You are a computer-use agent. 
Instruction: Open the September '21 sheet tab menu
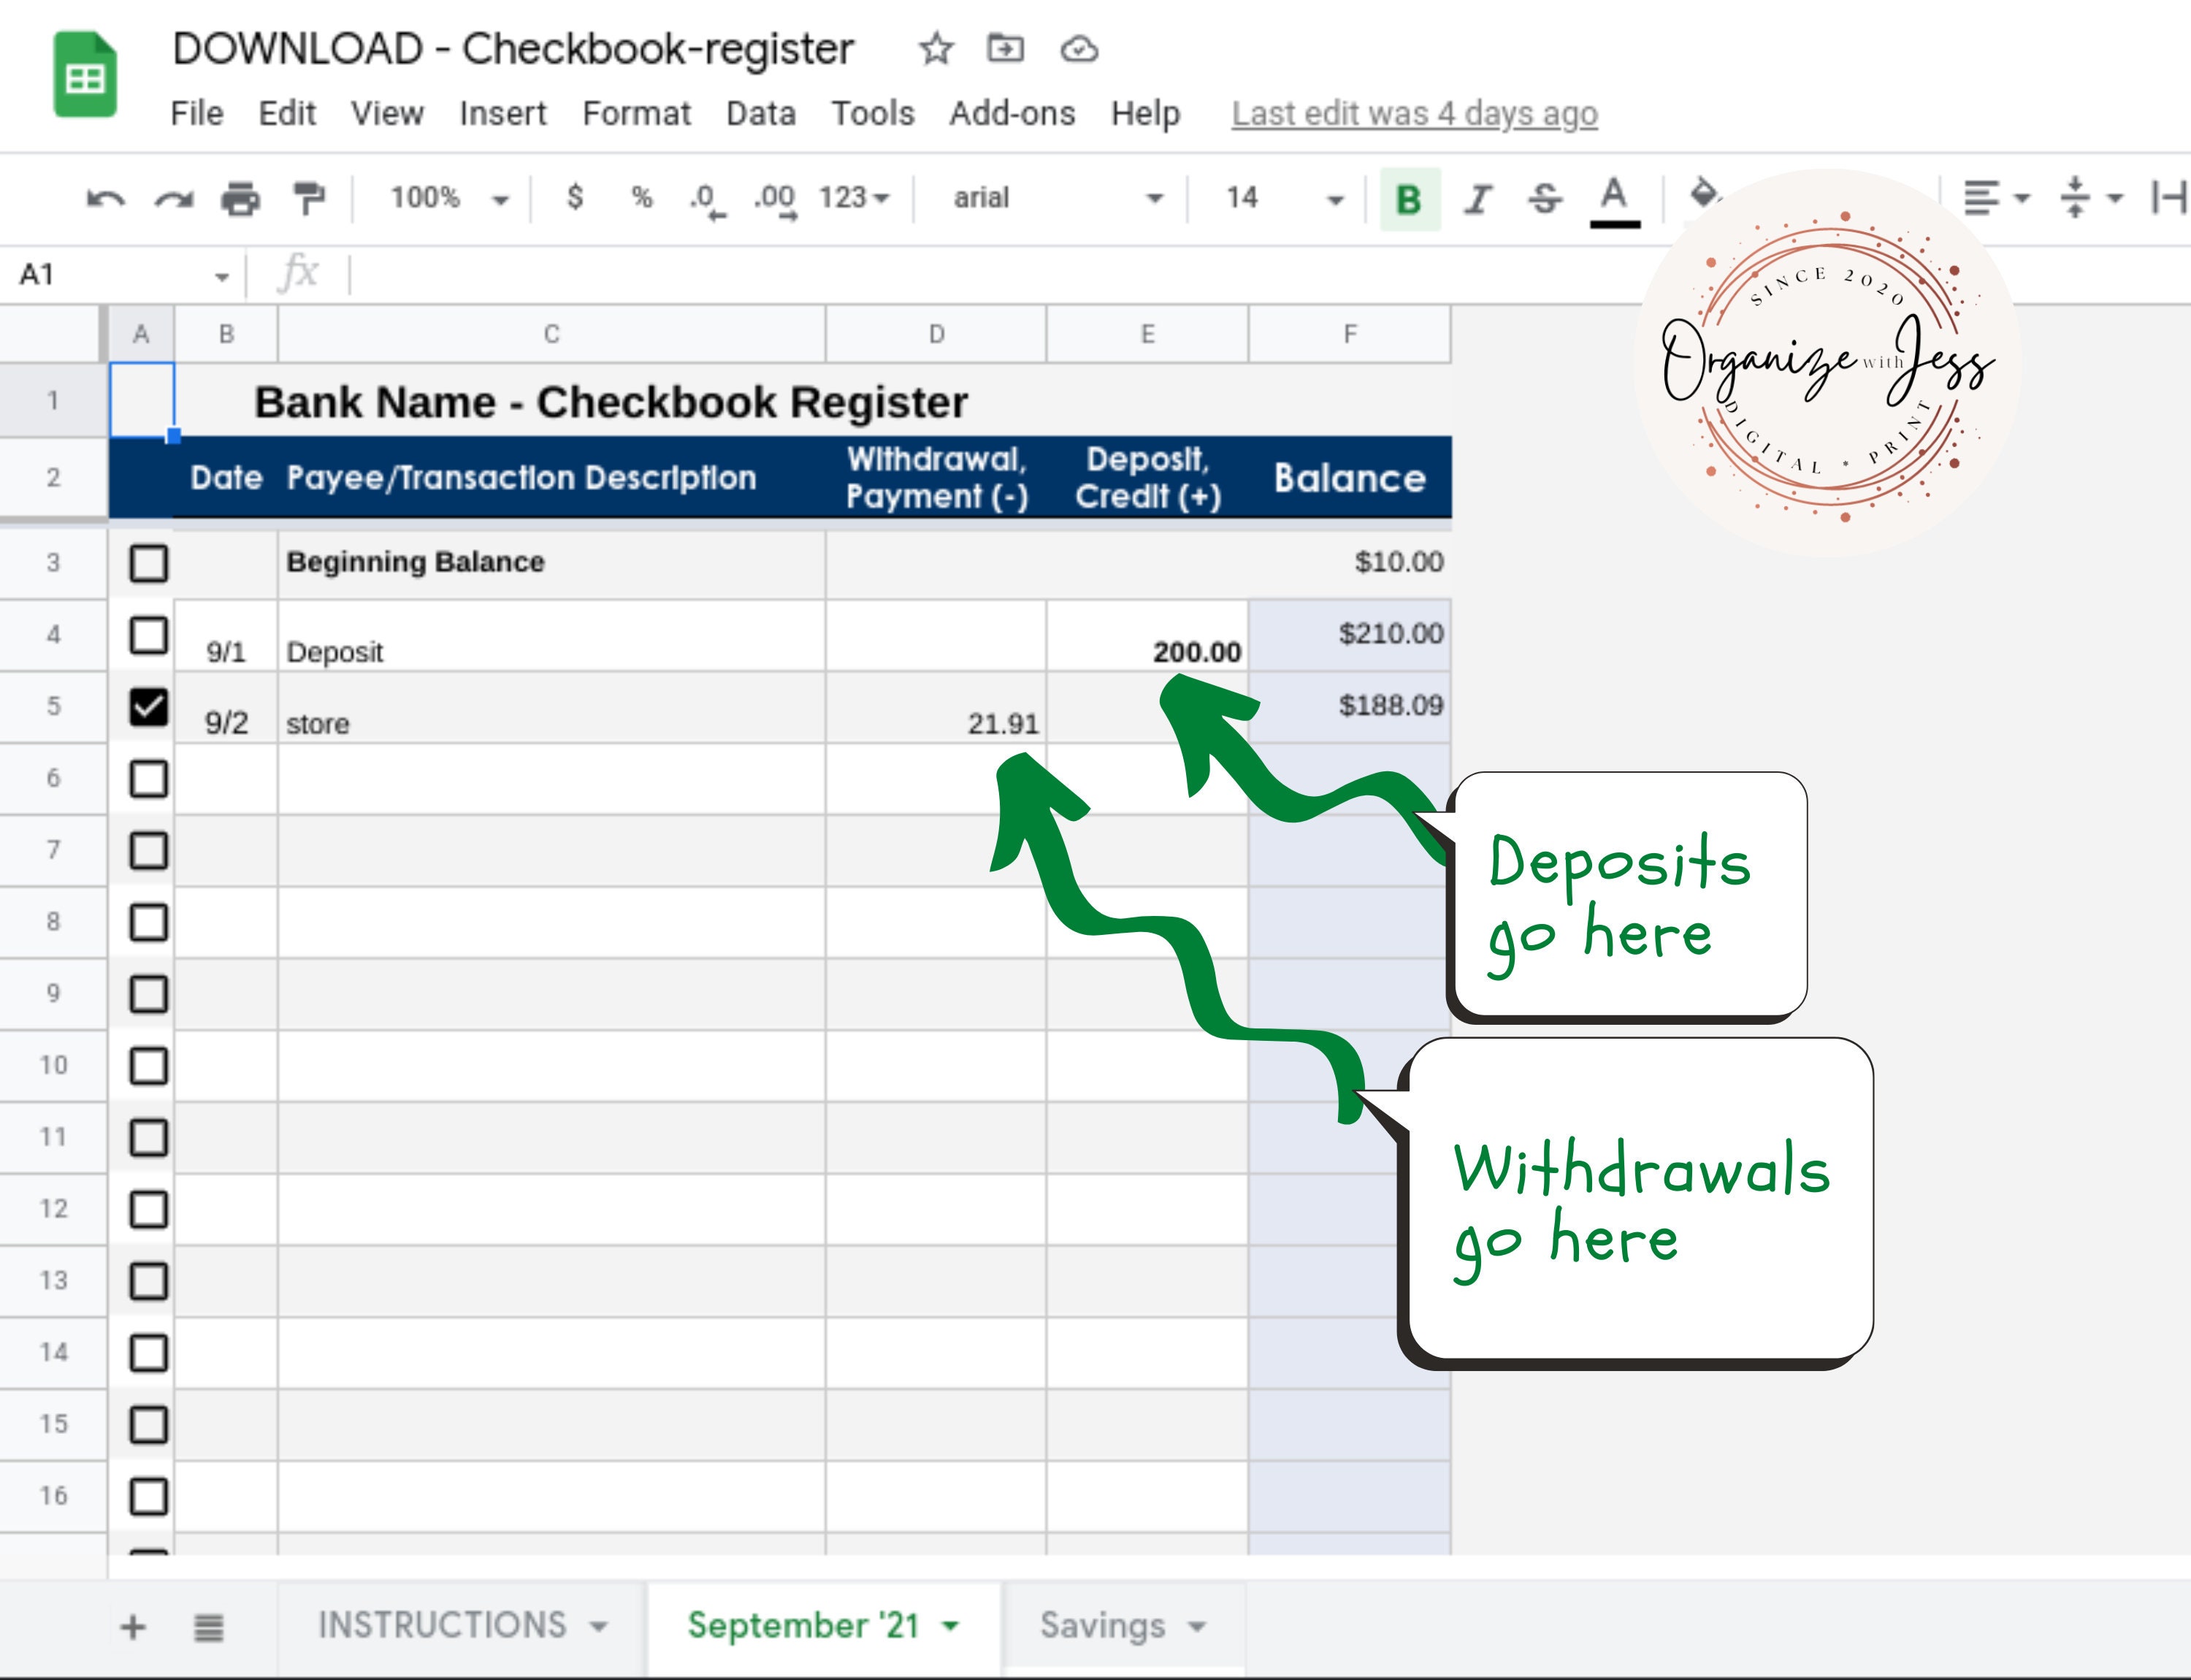[947, 1625]
